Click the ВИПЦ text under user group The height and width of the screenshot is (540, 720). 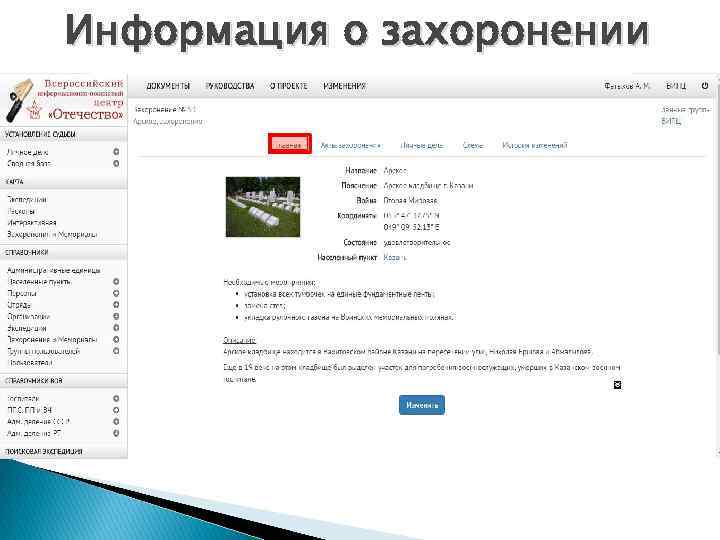[671, 121]
